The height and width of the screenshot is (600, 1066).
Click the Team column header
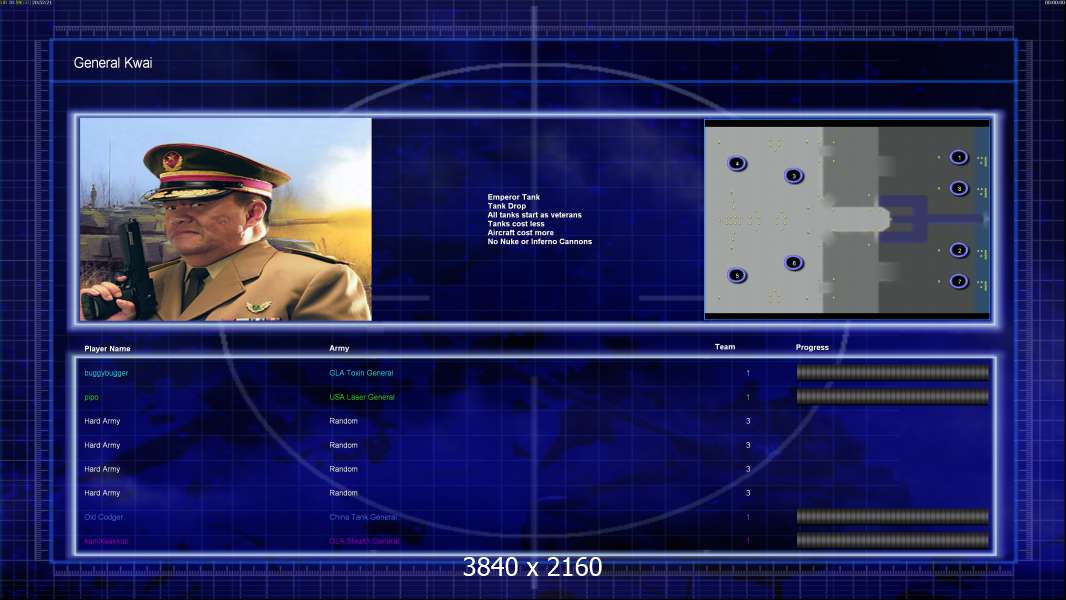click(725, 347)
